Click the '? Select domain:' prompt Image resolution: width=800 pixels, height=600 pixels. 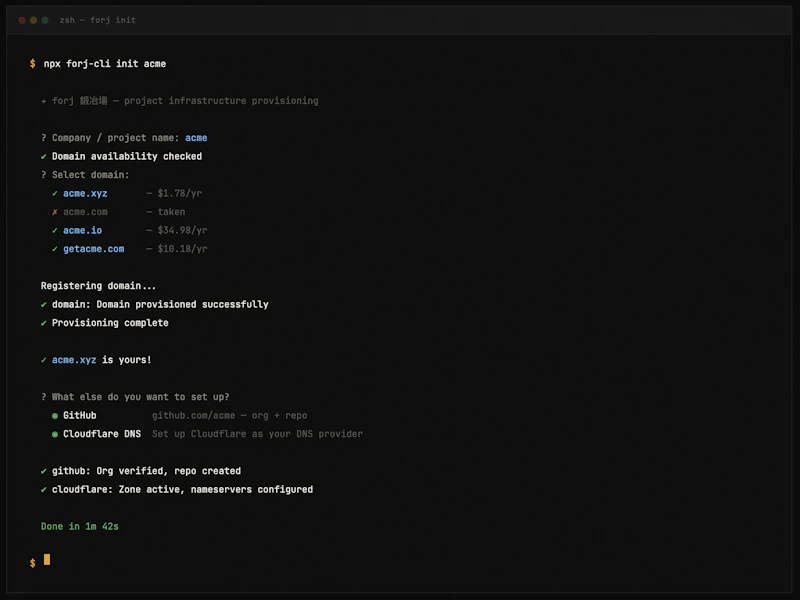click(85, 175)
